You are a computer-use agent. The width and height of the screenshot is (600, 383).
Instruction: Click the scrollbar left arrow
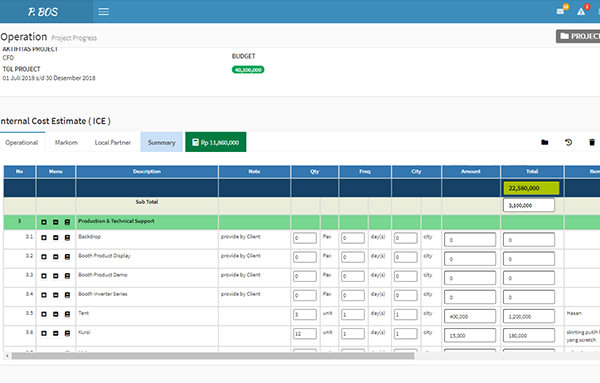pyautogui.click(x=7, y=356)
